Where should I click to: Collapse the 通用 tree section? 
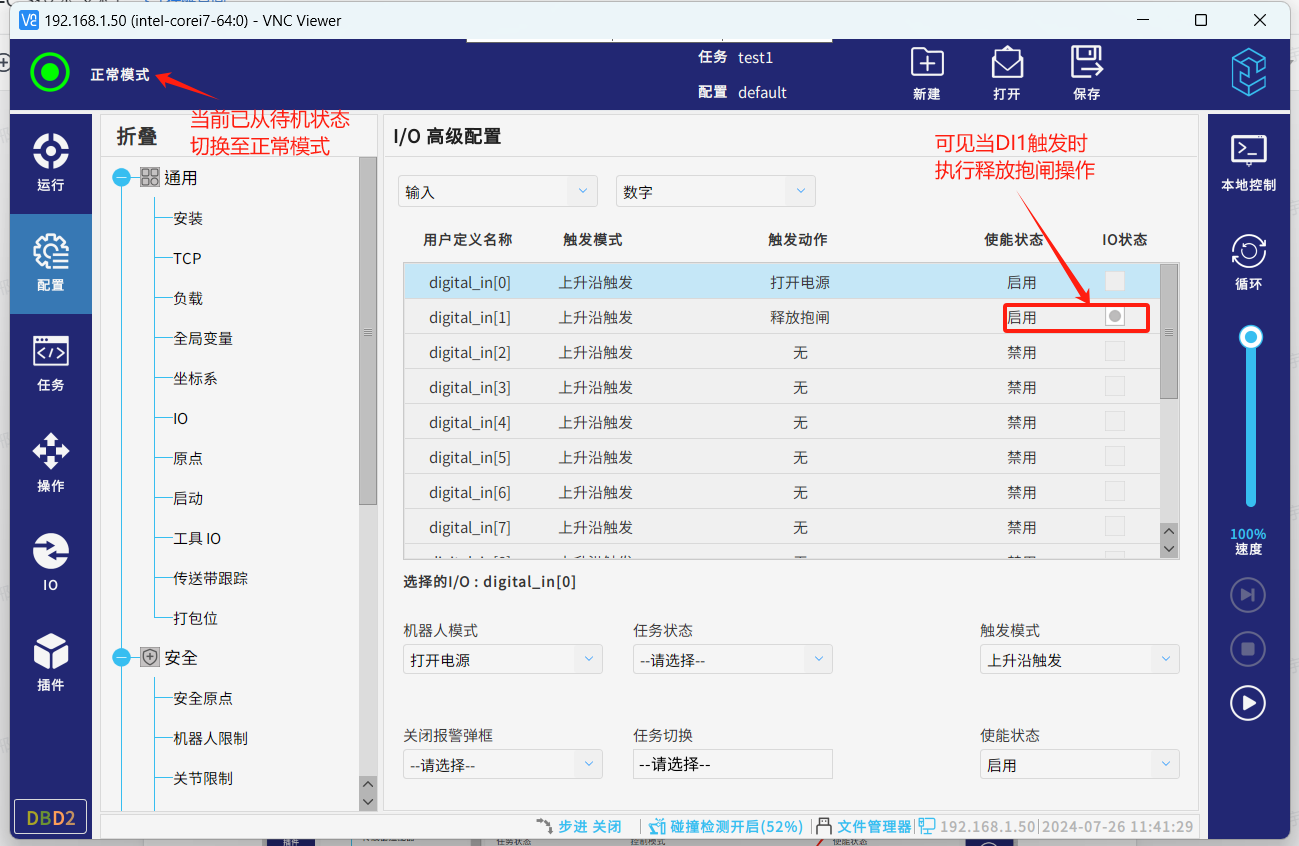click(x=122, y=178)
